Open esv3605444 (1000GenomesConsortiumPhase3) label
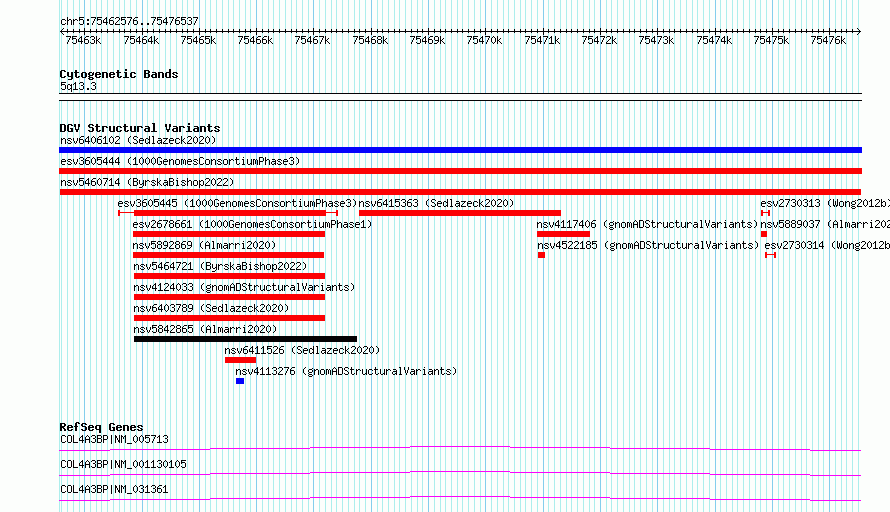Screen dimensions: 890x512 coord(180,161)
